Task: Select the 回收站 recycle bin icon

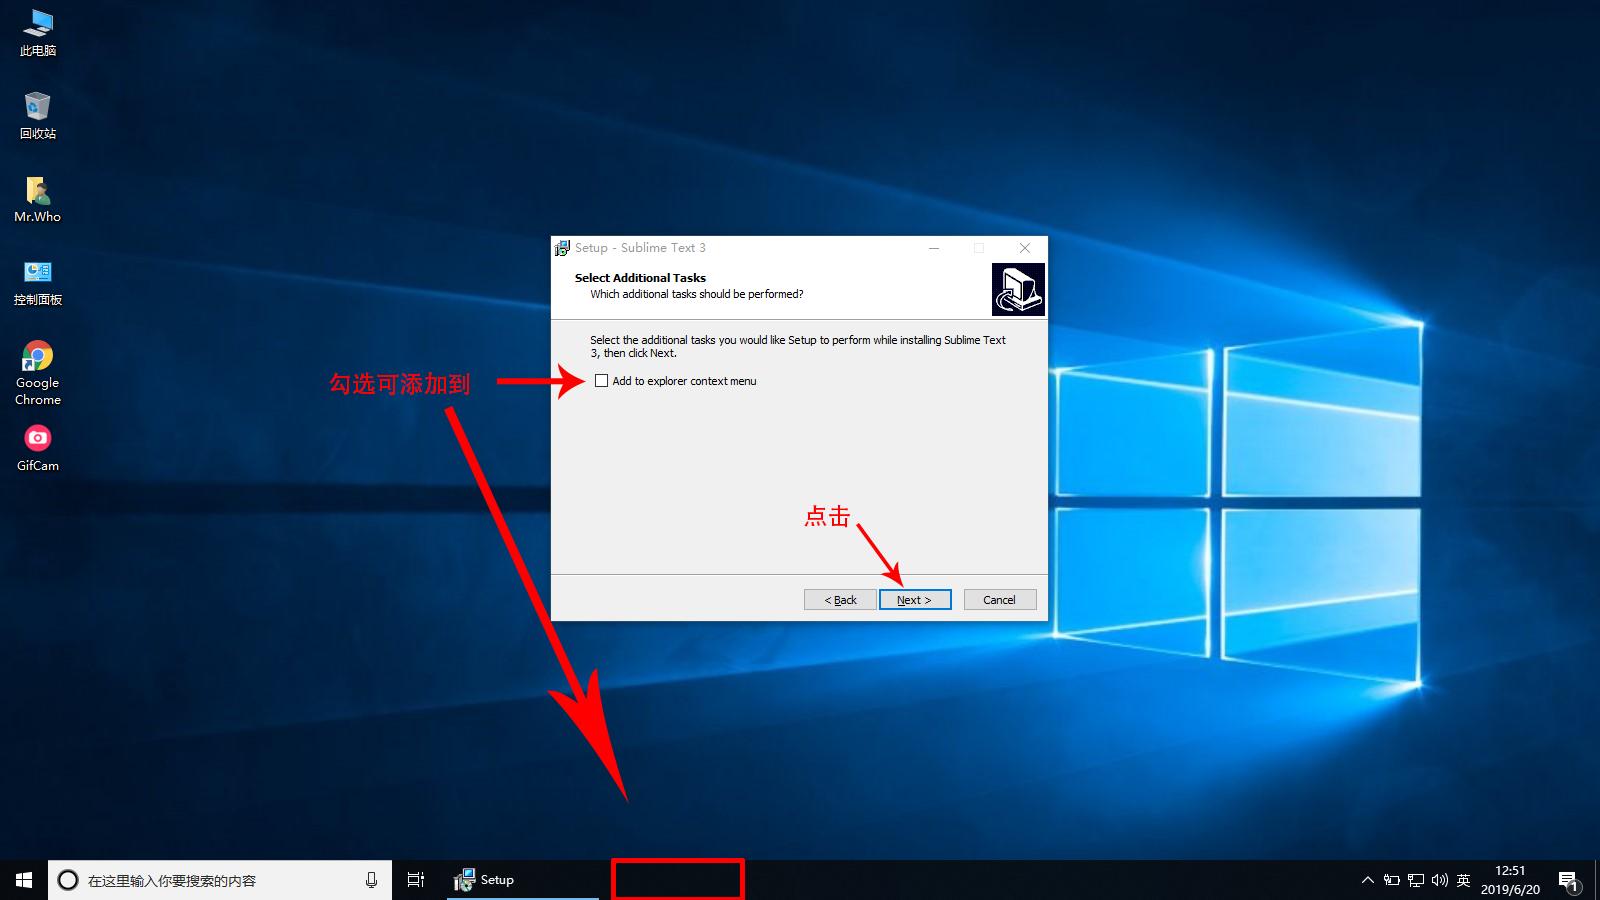Action: [x=38, y=115]
